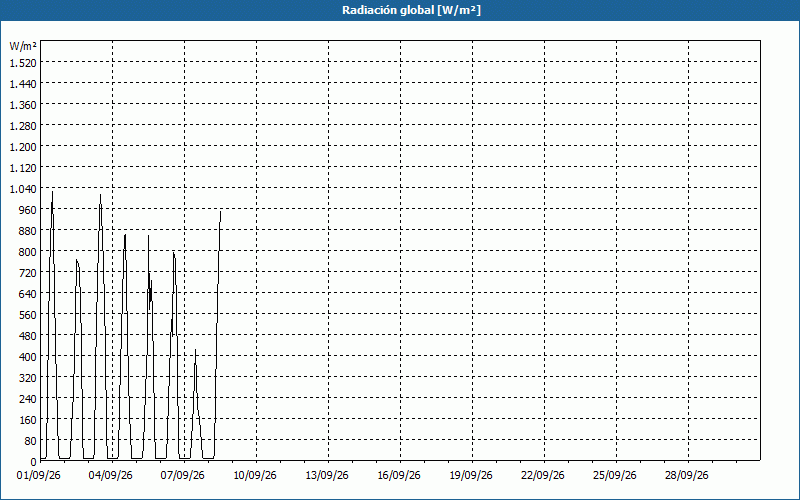Click the 400 y-axis value
The height and width of the screenshot is (500, 800).
click(x=27, y=357)
